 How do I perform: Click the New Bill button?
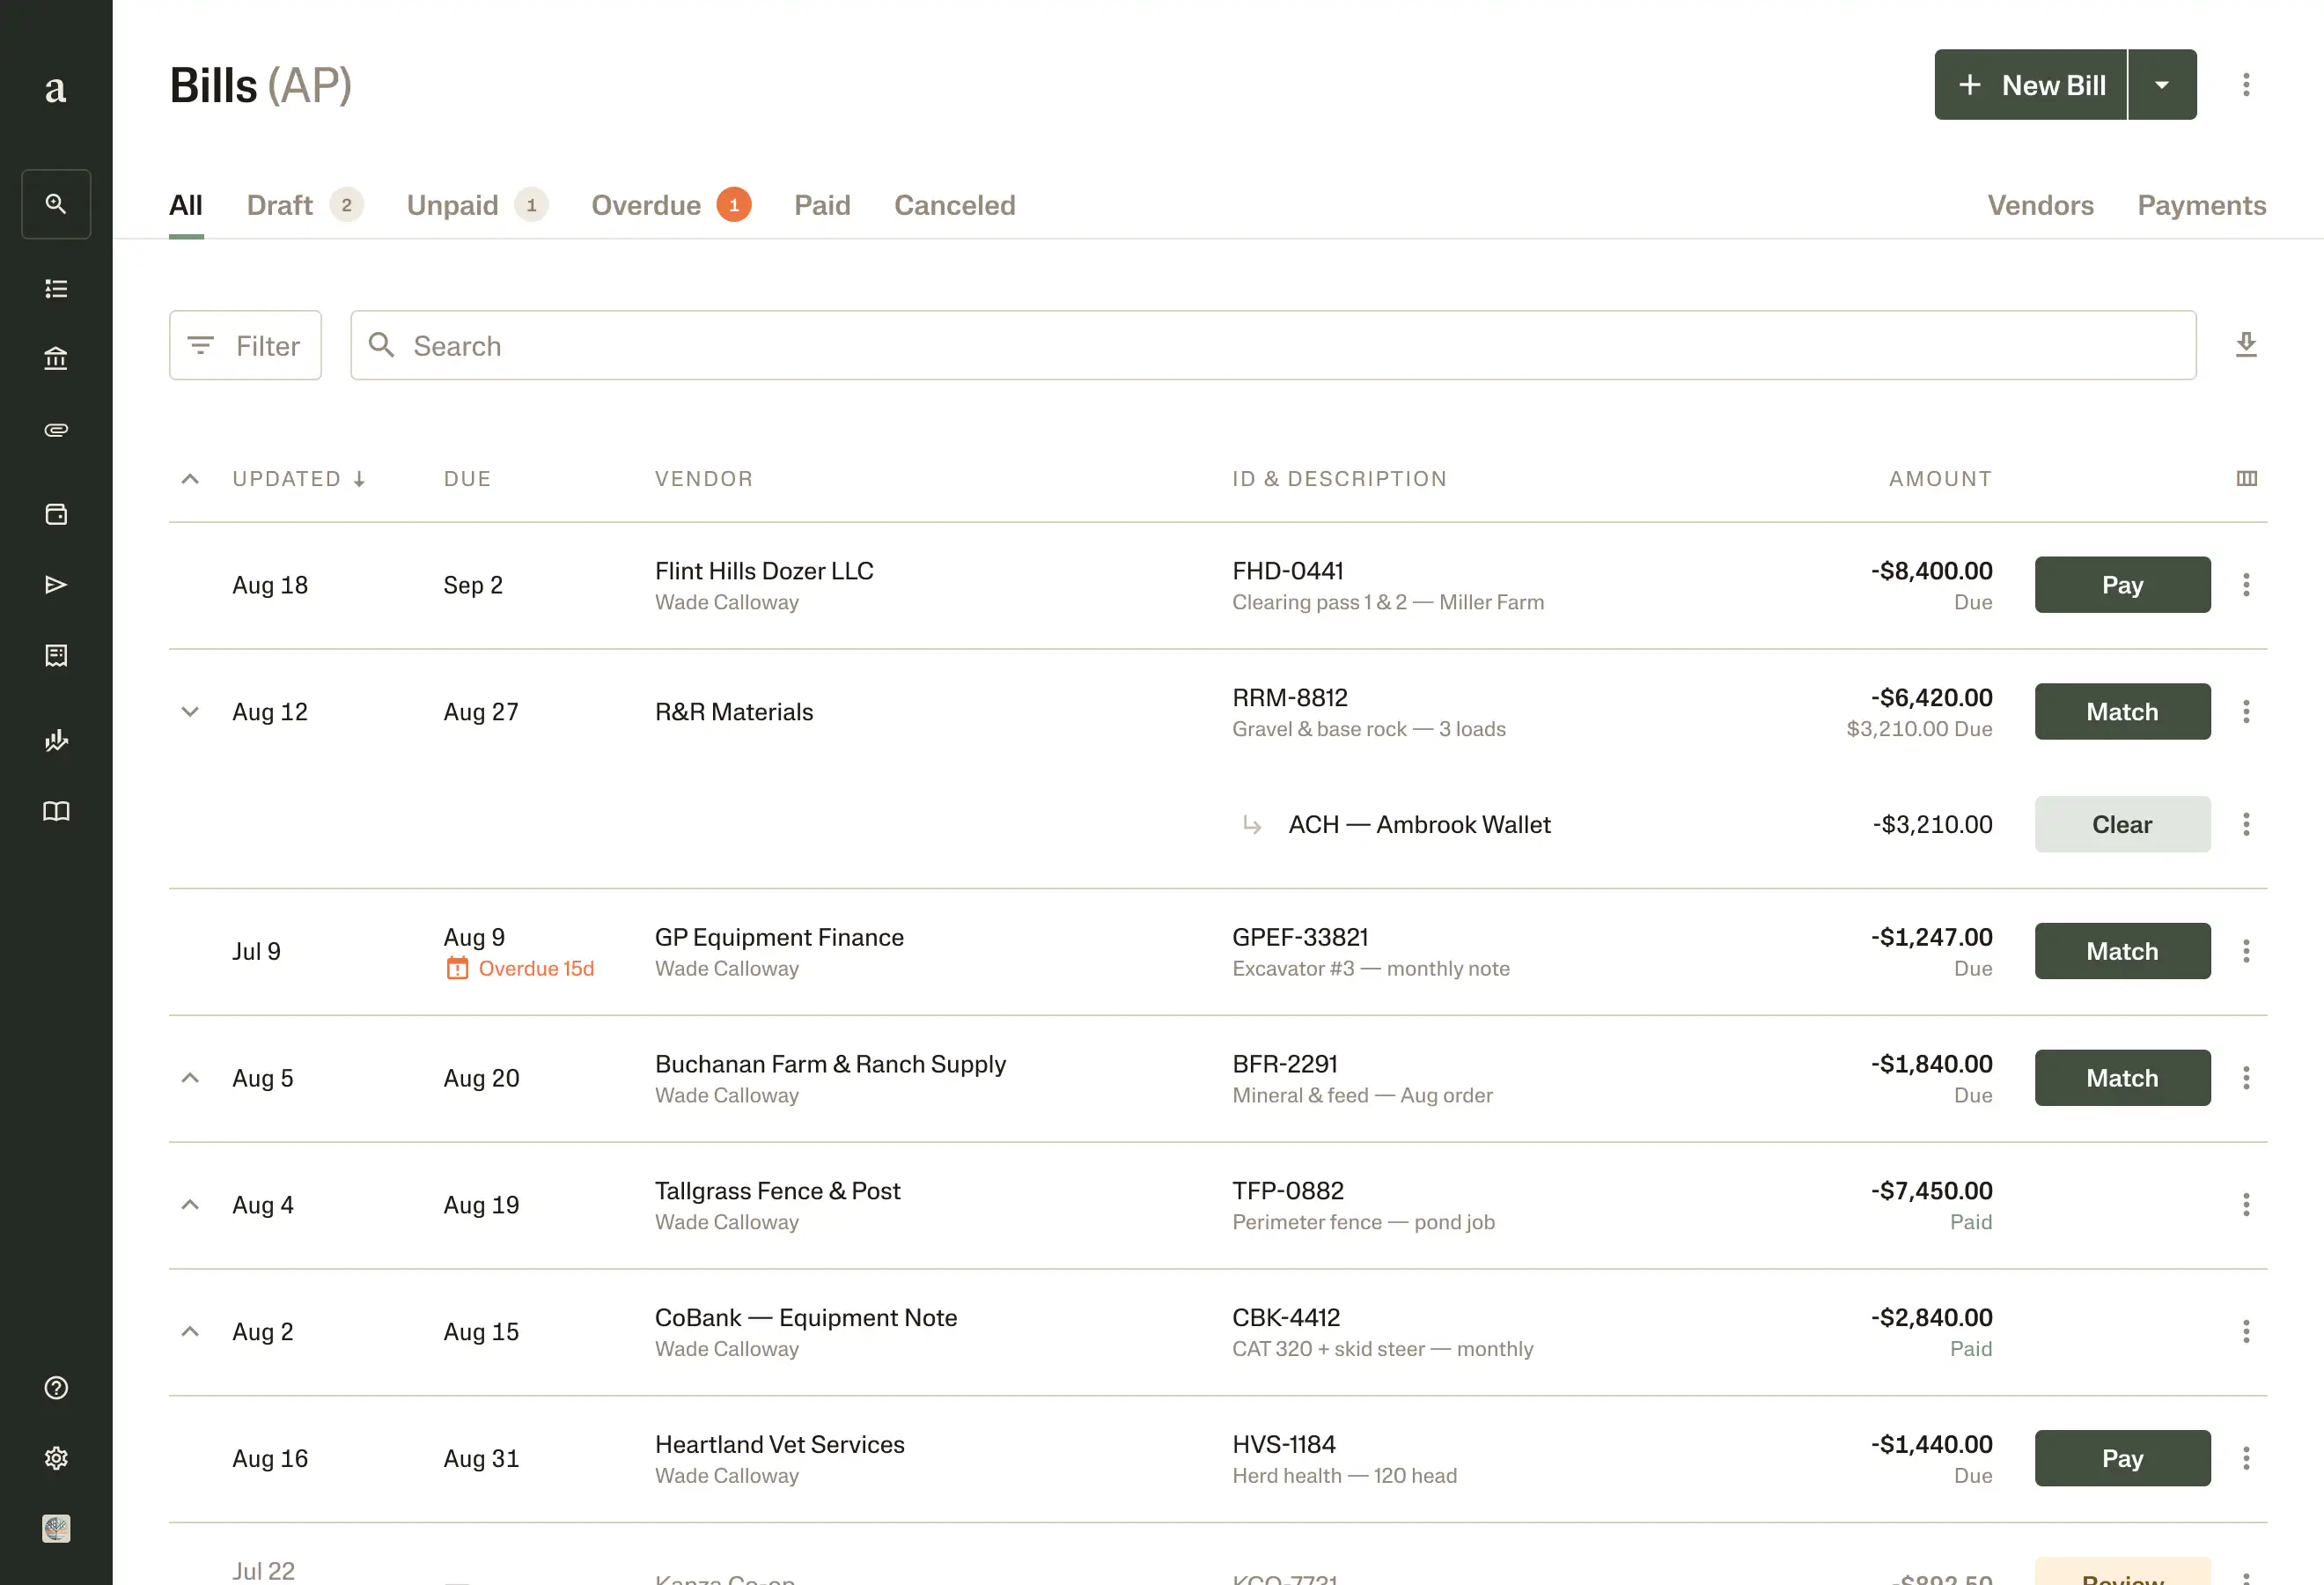click(x=2030, y=85)
